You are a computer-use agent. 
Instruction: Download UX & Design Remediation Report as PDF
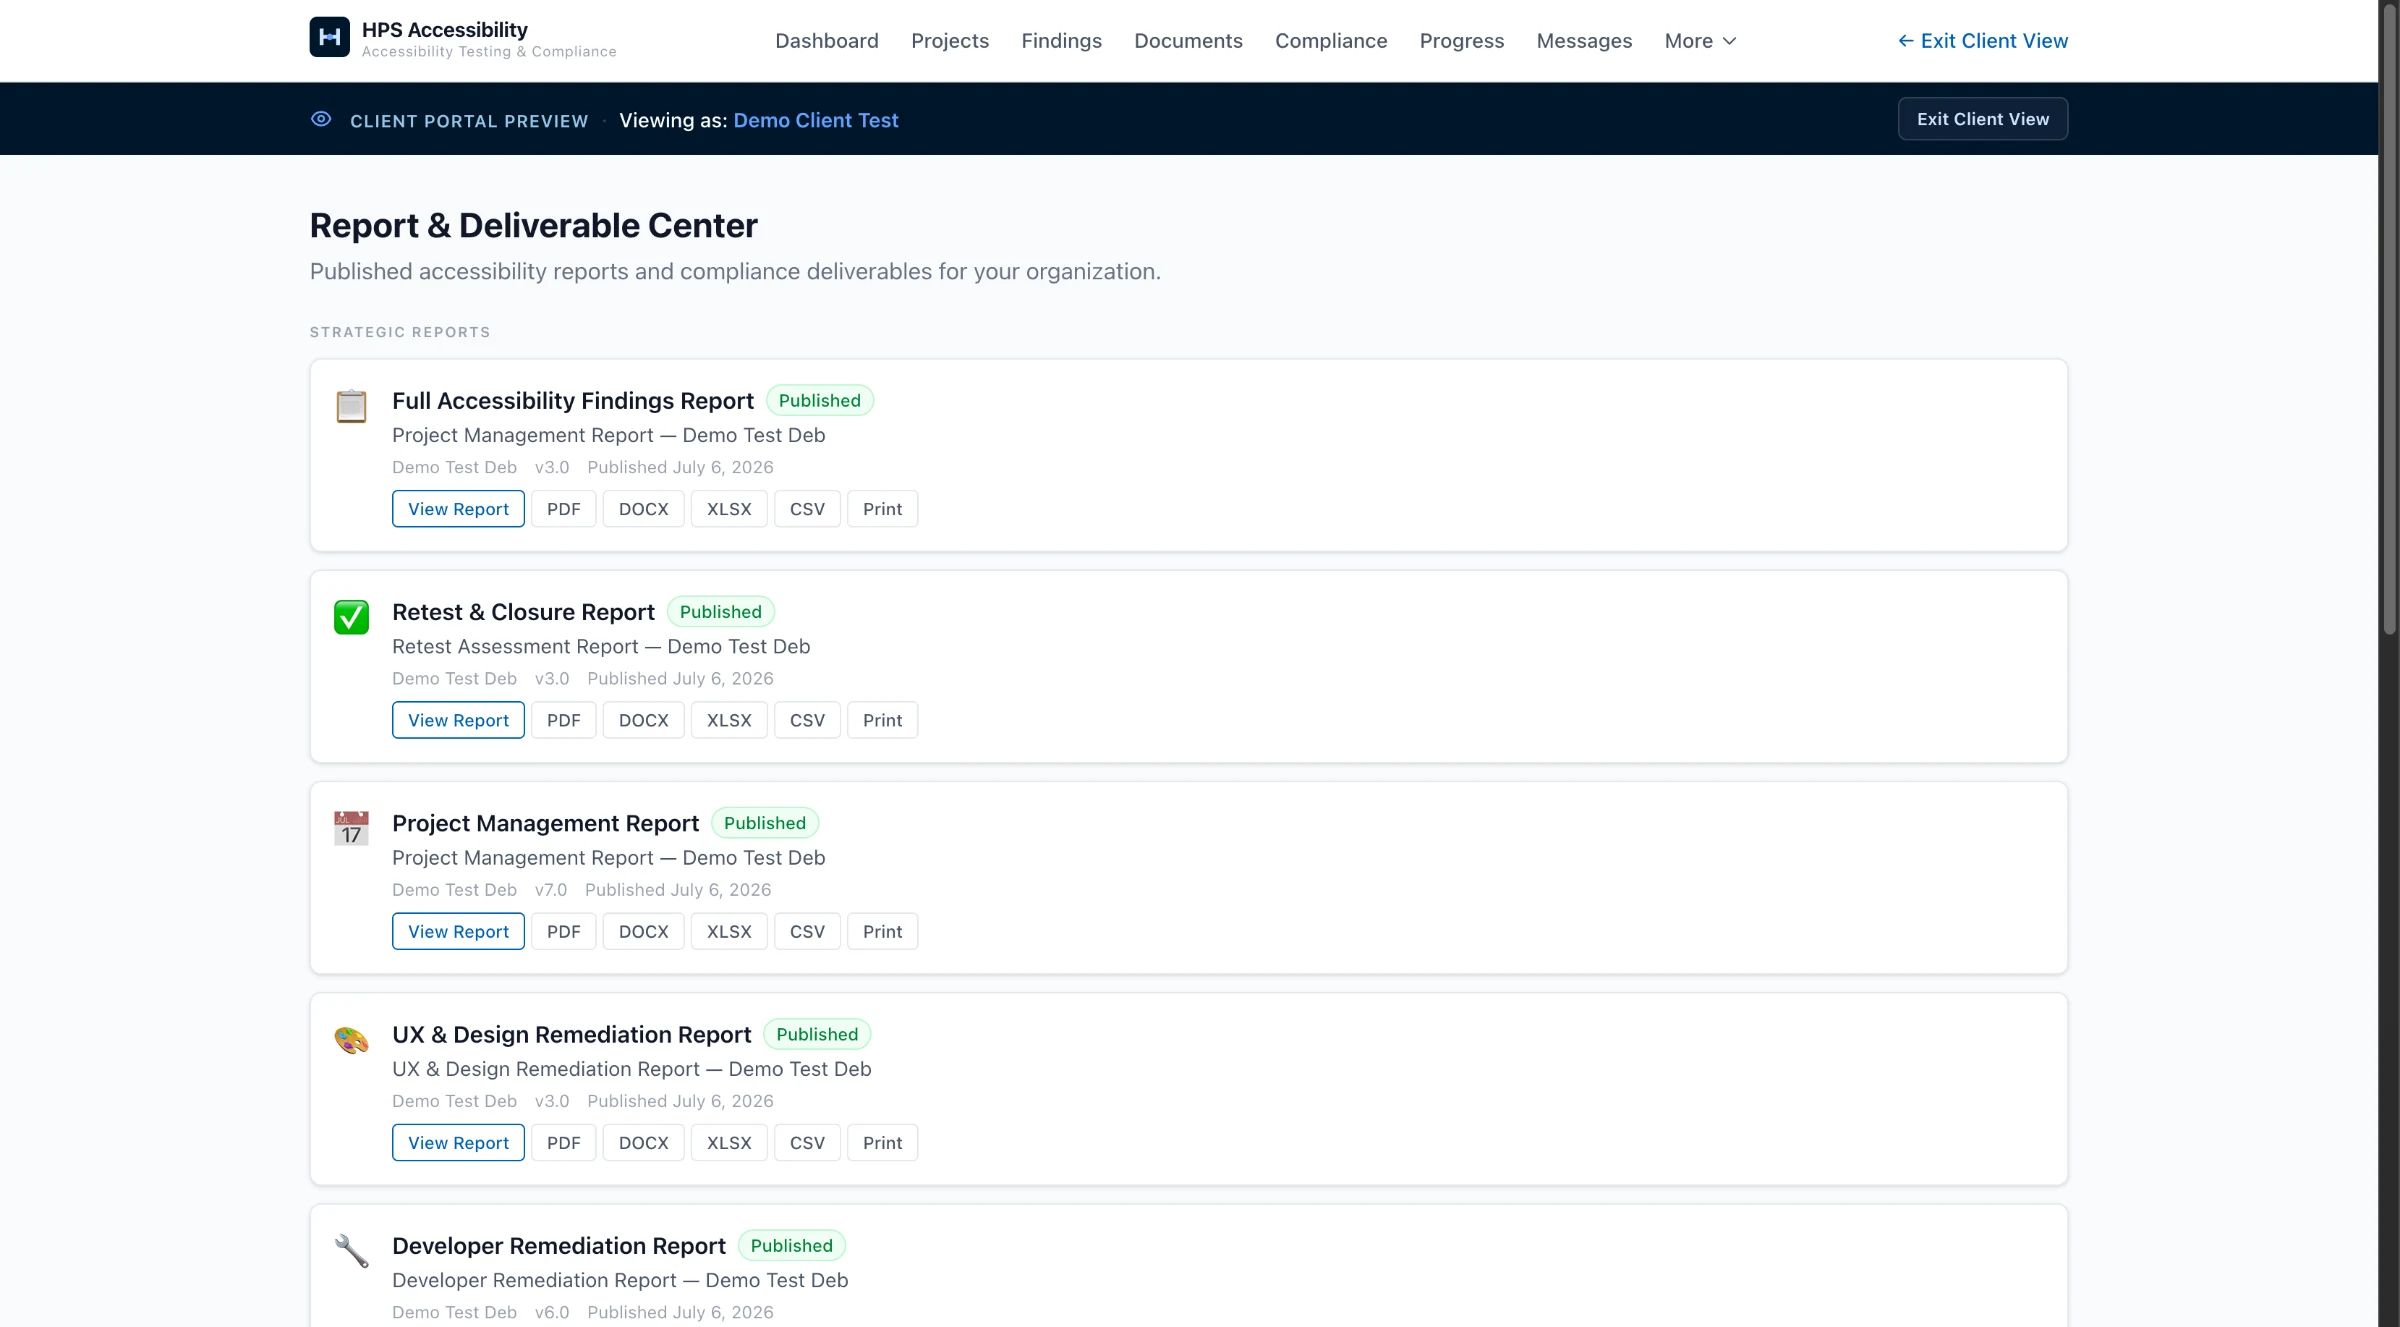(564, 1143)
